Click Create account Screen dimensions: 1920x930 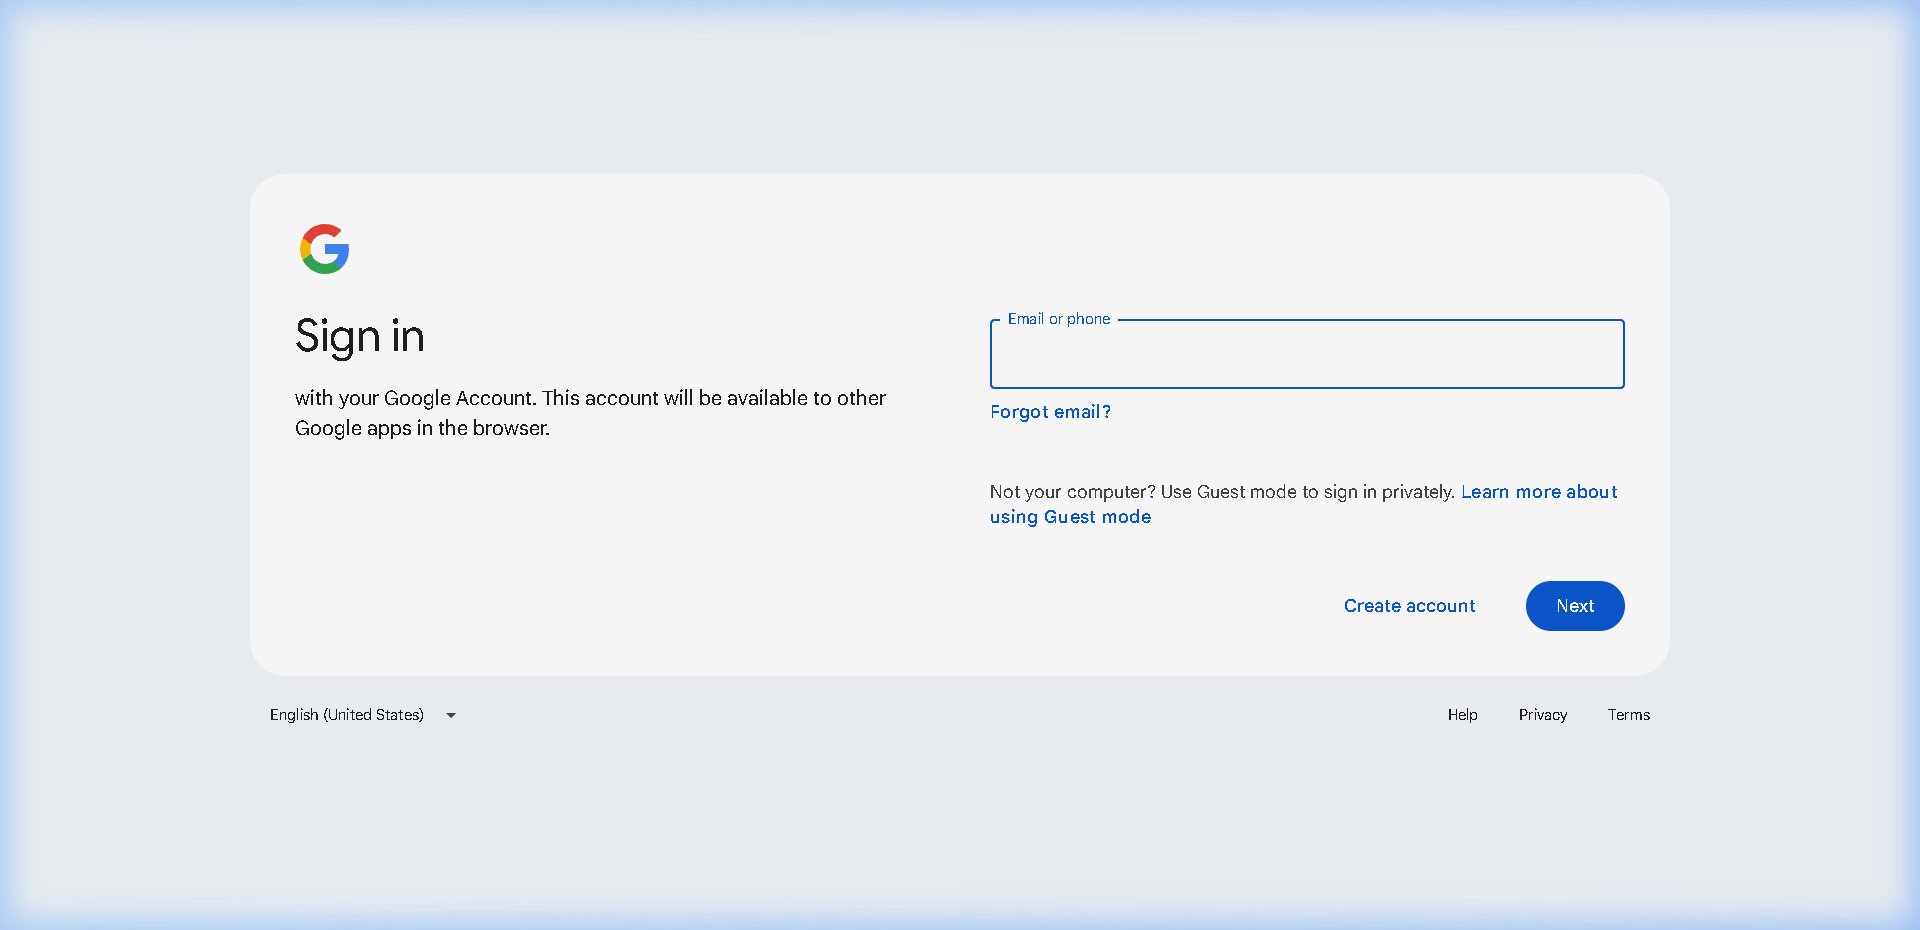1409,606
